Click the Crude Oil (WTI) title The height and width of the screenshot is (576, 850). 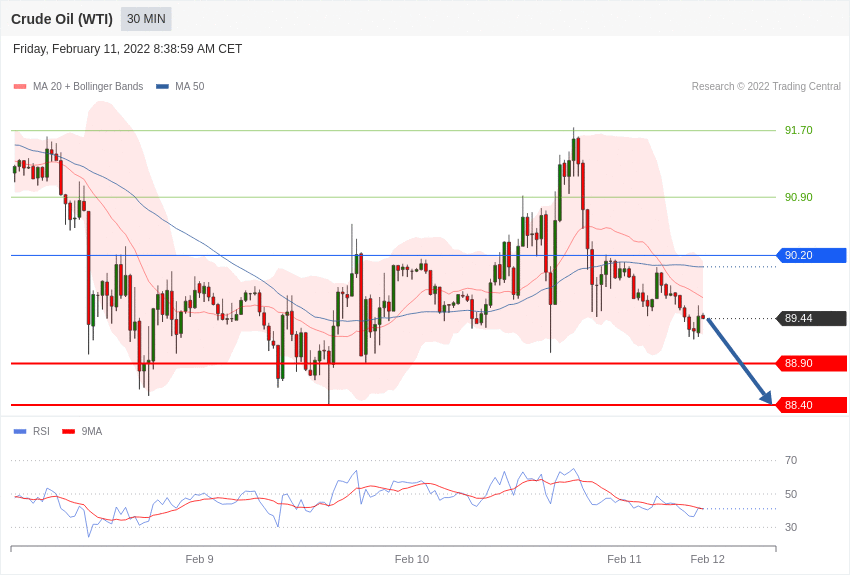pos(62,19)
